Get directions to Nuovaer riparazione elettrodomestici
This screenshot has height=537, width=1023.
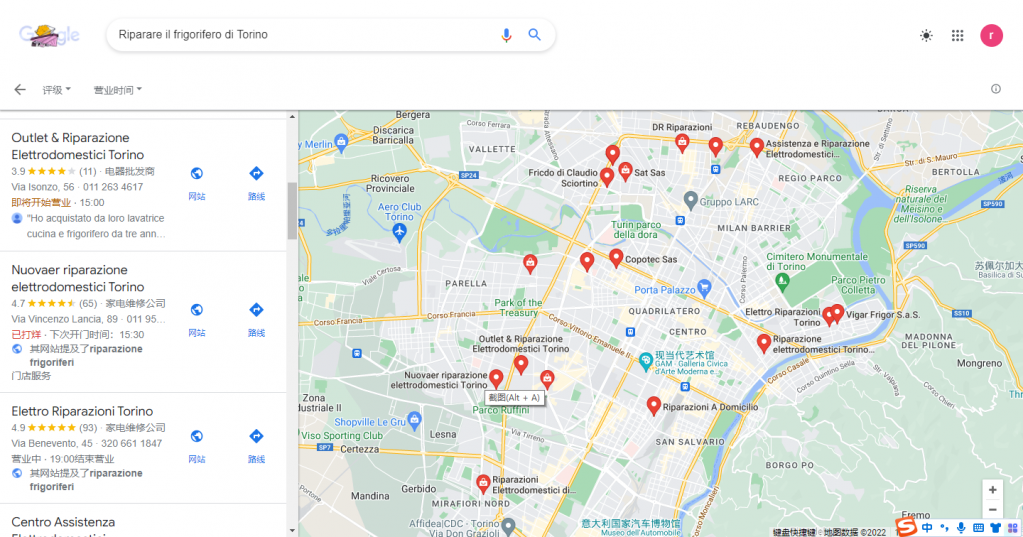tap(256, 318)
